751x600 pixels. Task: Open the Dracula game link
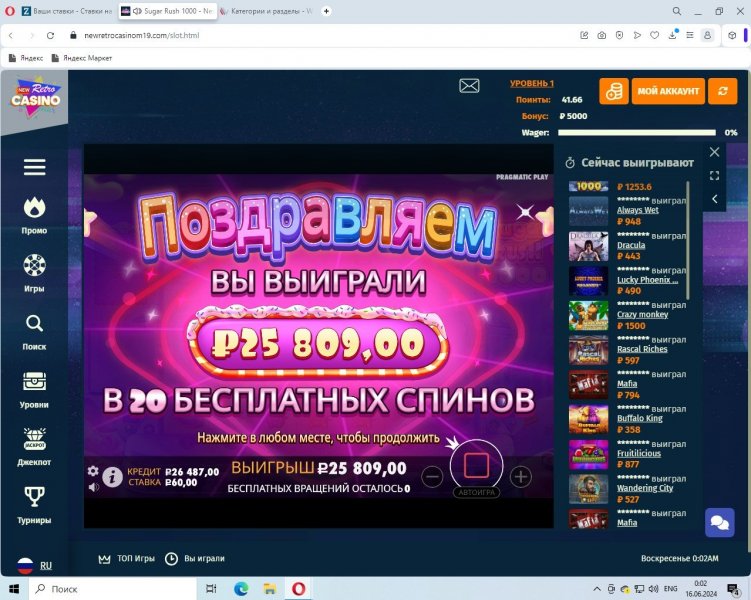pos(631,245)
